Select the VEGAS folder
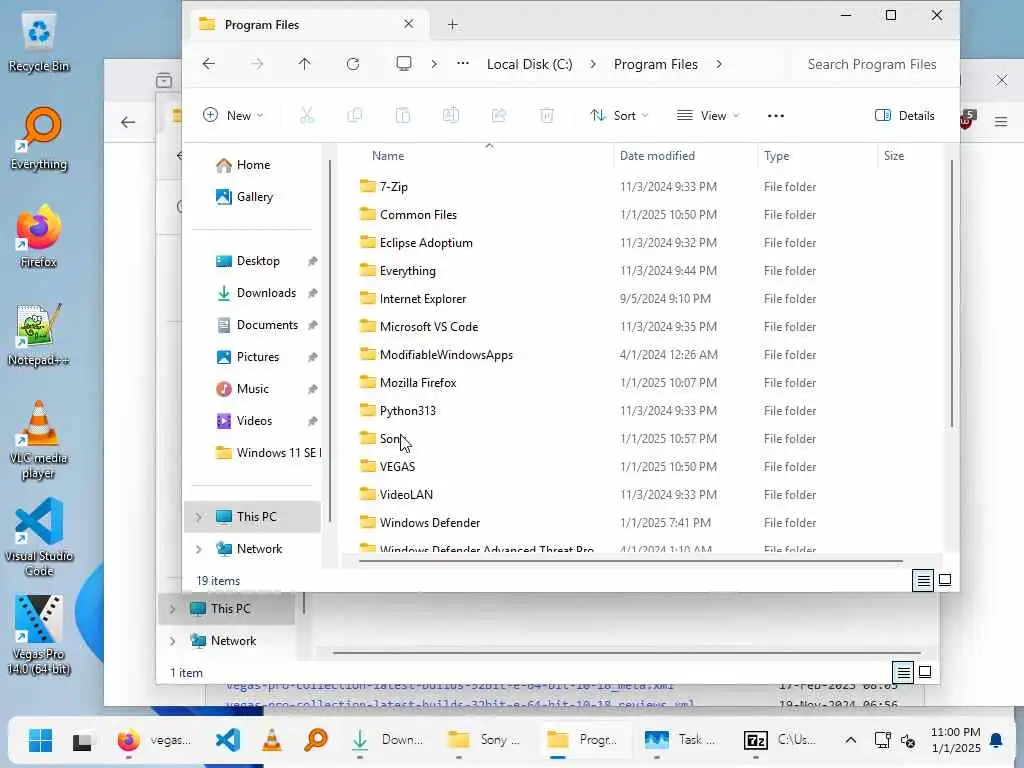The height and width of the screenshot is (768, 1024). click(x=397, y=467)
